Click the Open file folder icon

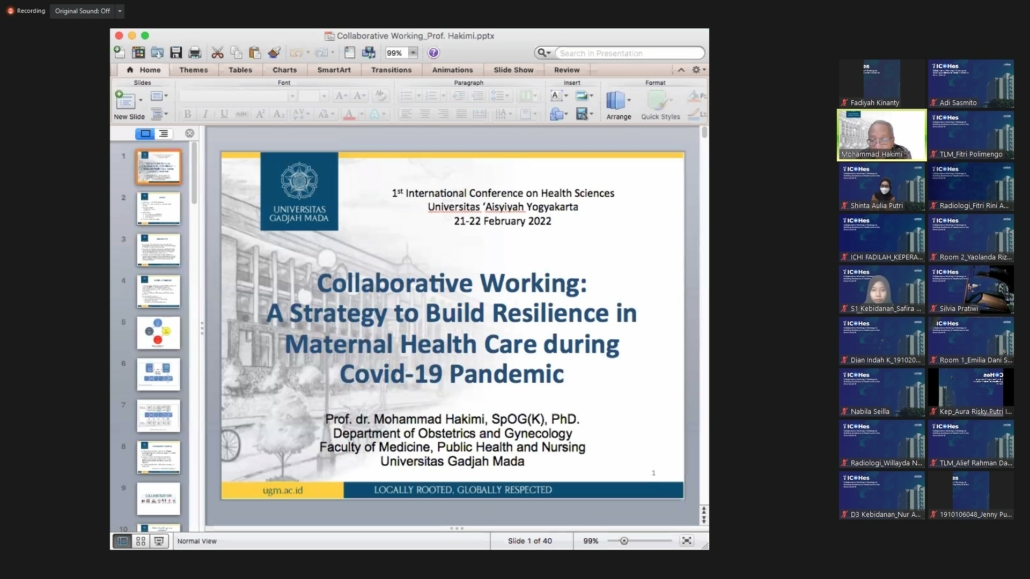tap(158, 53)
